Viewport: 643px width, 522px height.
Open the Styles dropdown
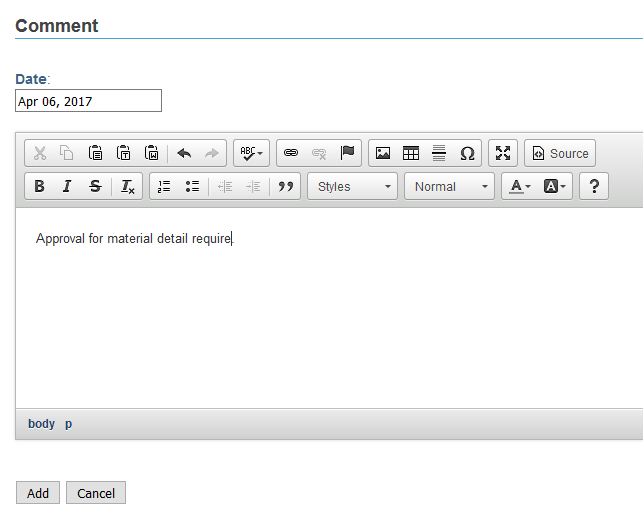(353, 186)
